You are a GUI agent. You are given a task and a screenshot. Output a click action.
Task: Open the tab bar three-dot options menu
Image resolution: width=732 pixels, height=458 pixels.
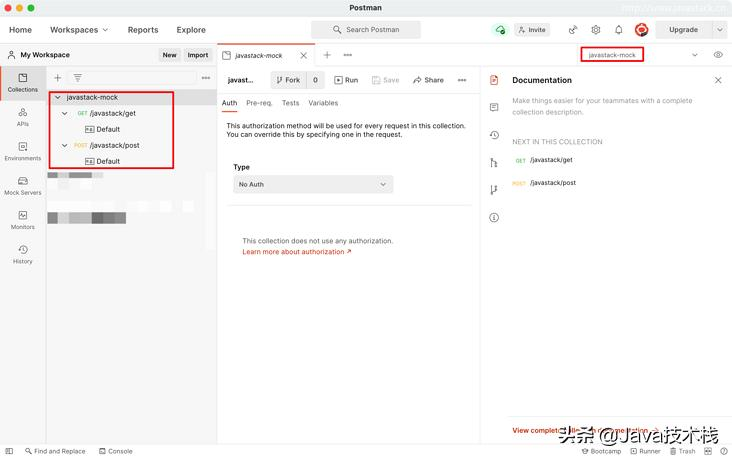point(348,55)
